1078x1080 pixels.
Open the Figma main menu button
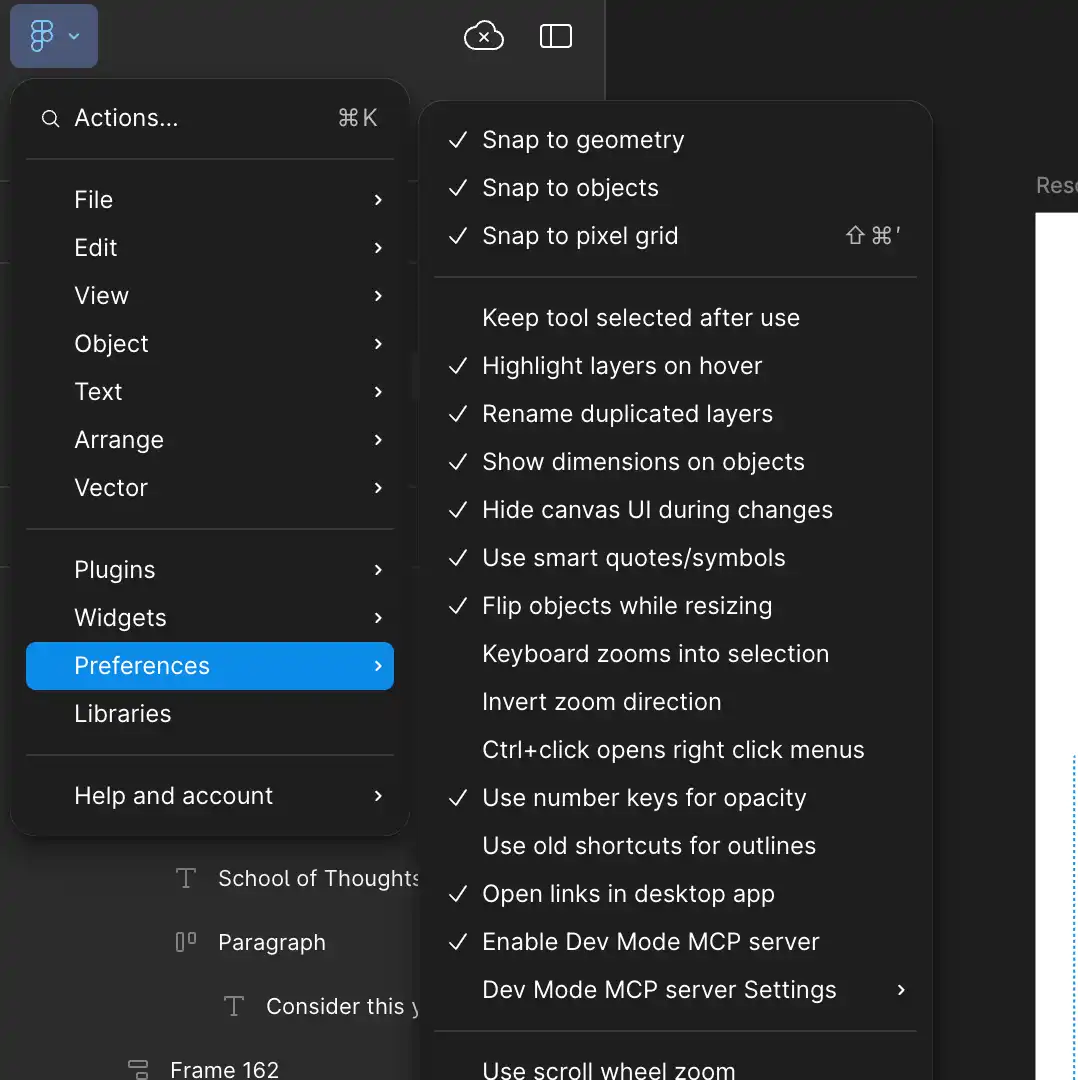tap(54, 36)
